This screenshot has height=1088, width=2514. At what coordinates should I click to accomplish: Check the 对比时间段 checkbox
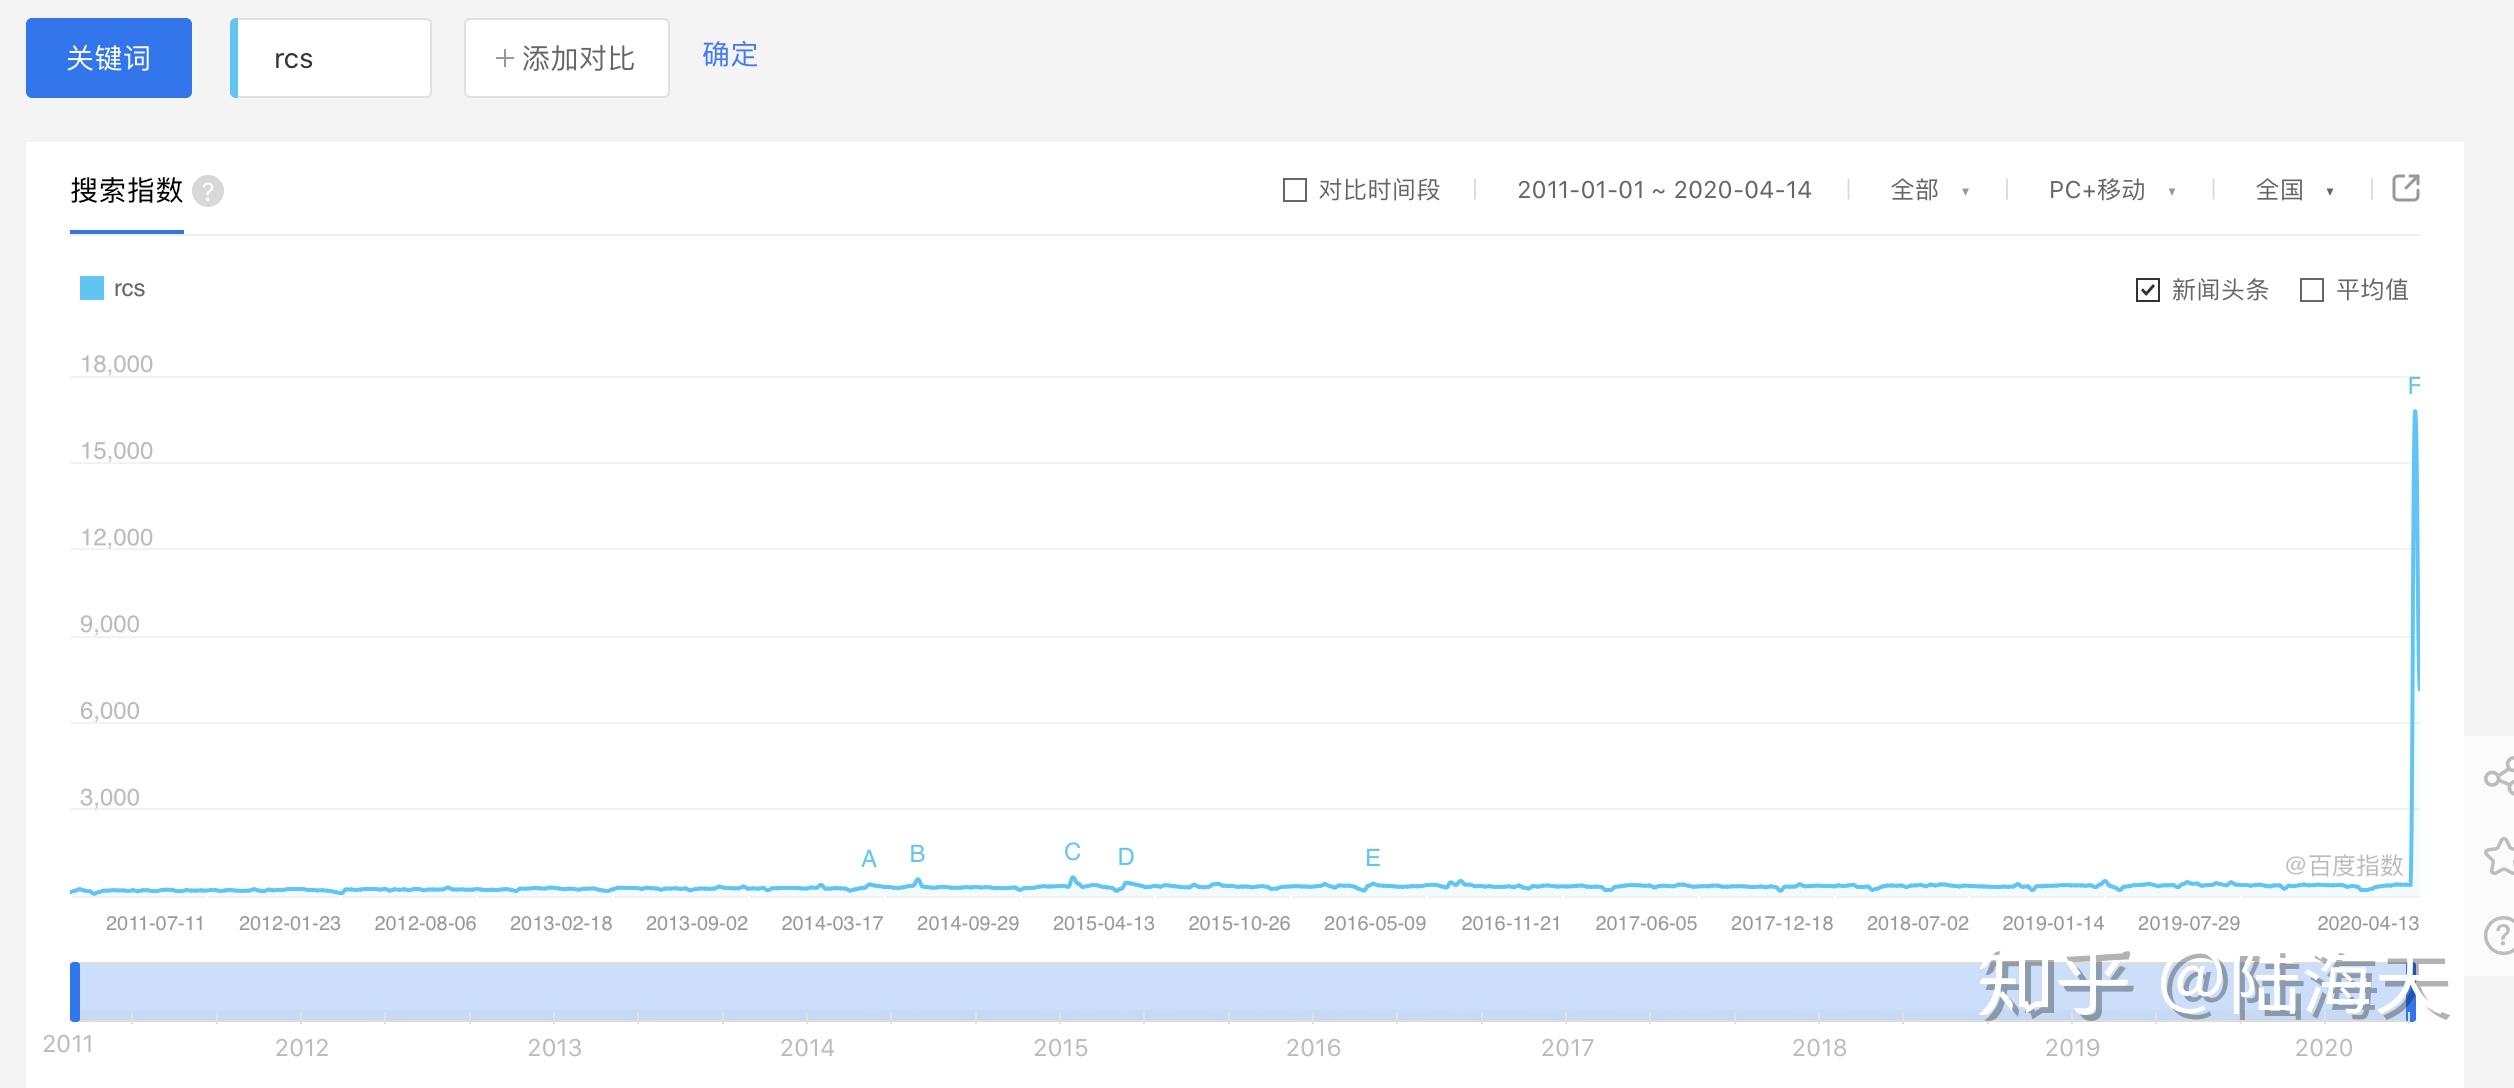[1295, 188]
